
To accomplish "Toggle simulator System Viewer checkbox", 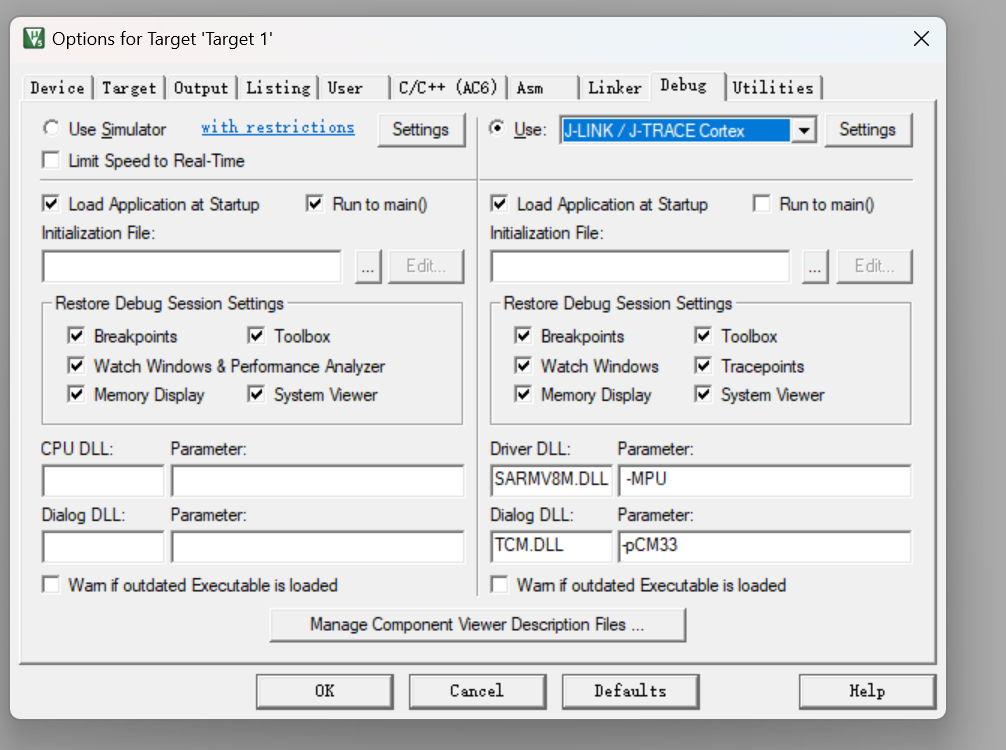I will coord(256,394).
